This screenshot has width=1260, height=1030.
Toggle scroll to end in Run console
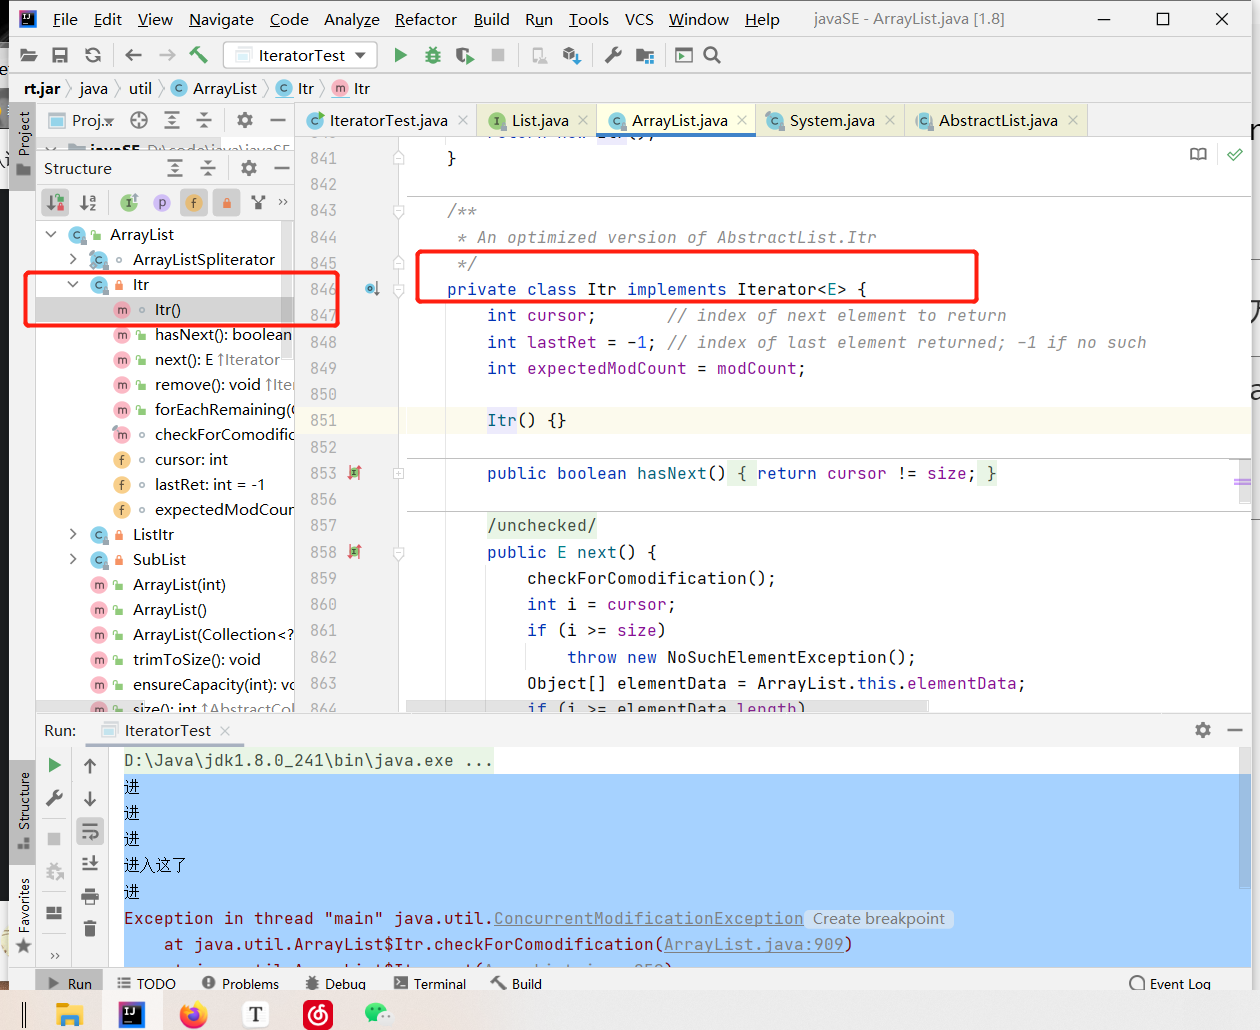coord(90,863)
